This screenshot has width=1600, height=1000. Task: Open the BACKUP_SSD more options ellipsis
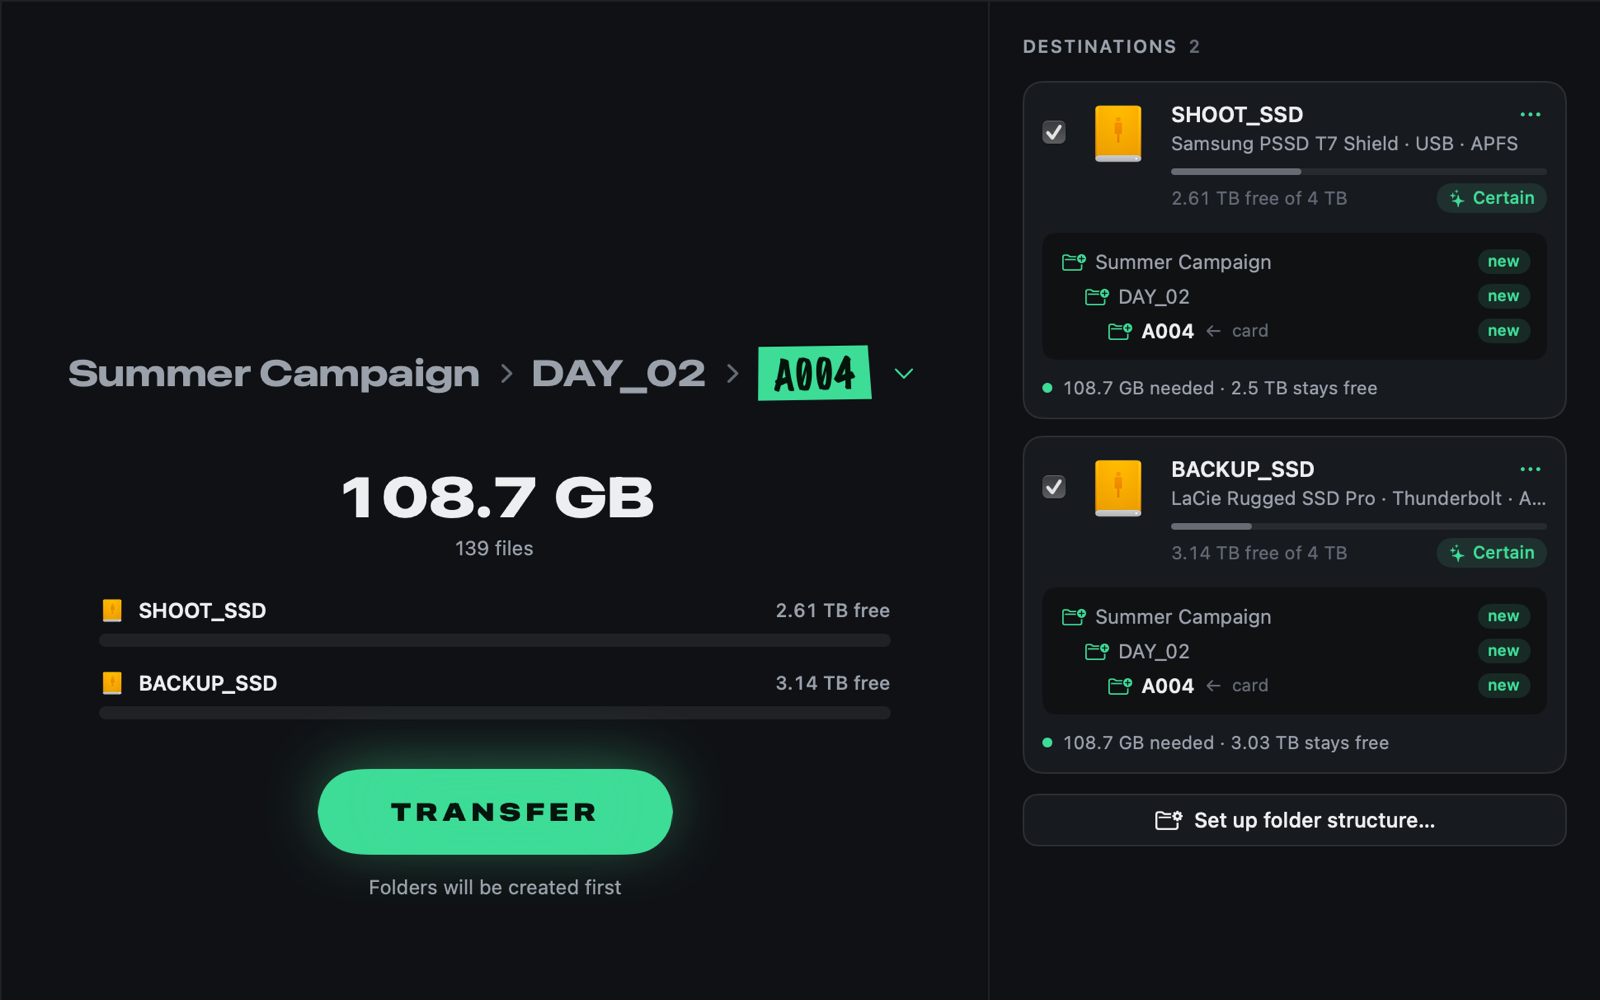click(1530, 469)
